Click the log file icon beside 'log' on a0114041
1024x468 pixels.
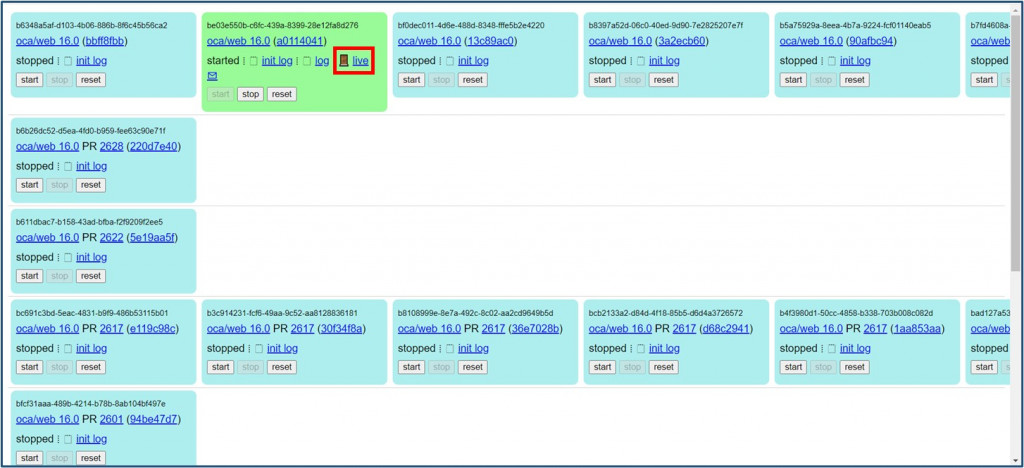[306, 61]
